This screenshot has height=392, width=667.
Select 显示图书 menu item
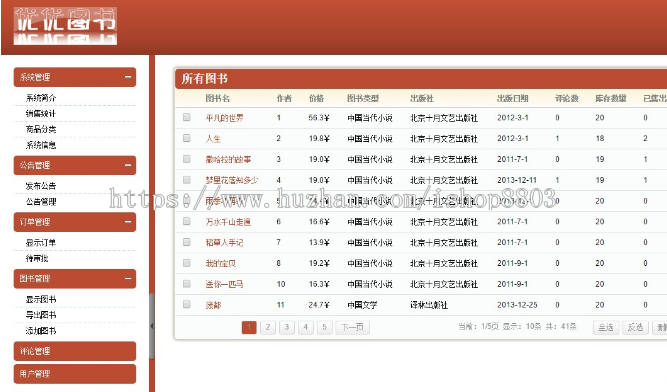pos(41,299)
